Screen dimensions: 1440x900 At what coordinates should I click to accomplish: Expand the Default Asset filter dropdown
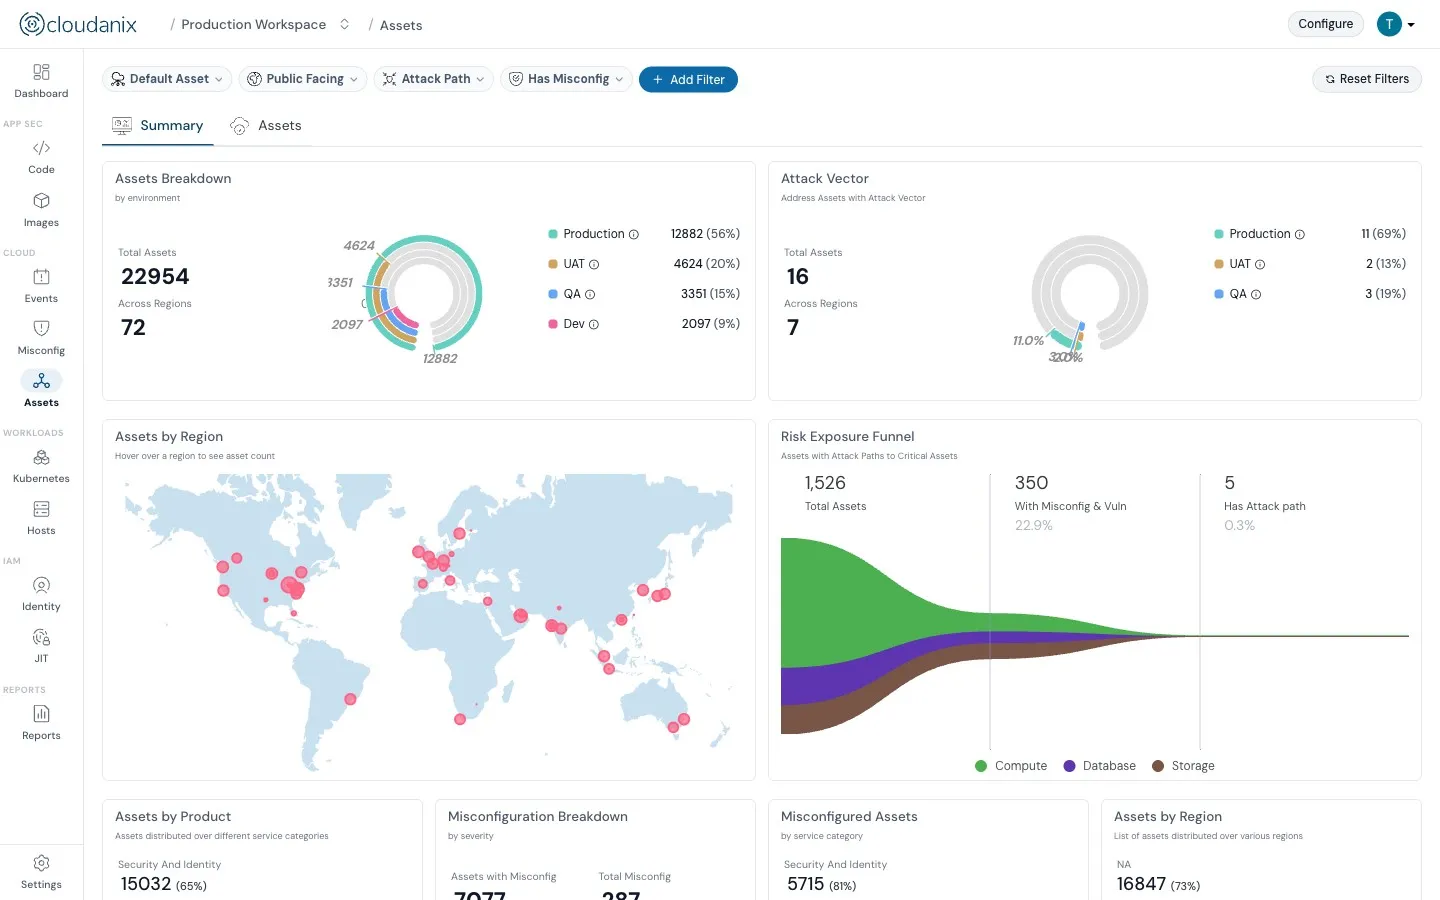(167, 79)
